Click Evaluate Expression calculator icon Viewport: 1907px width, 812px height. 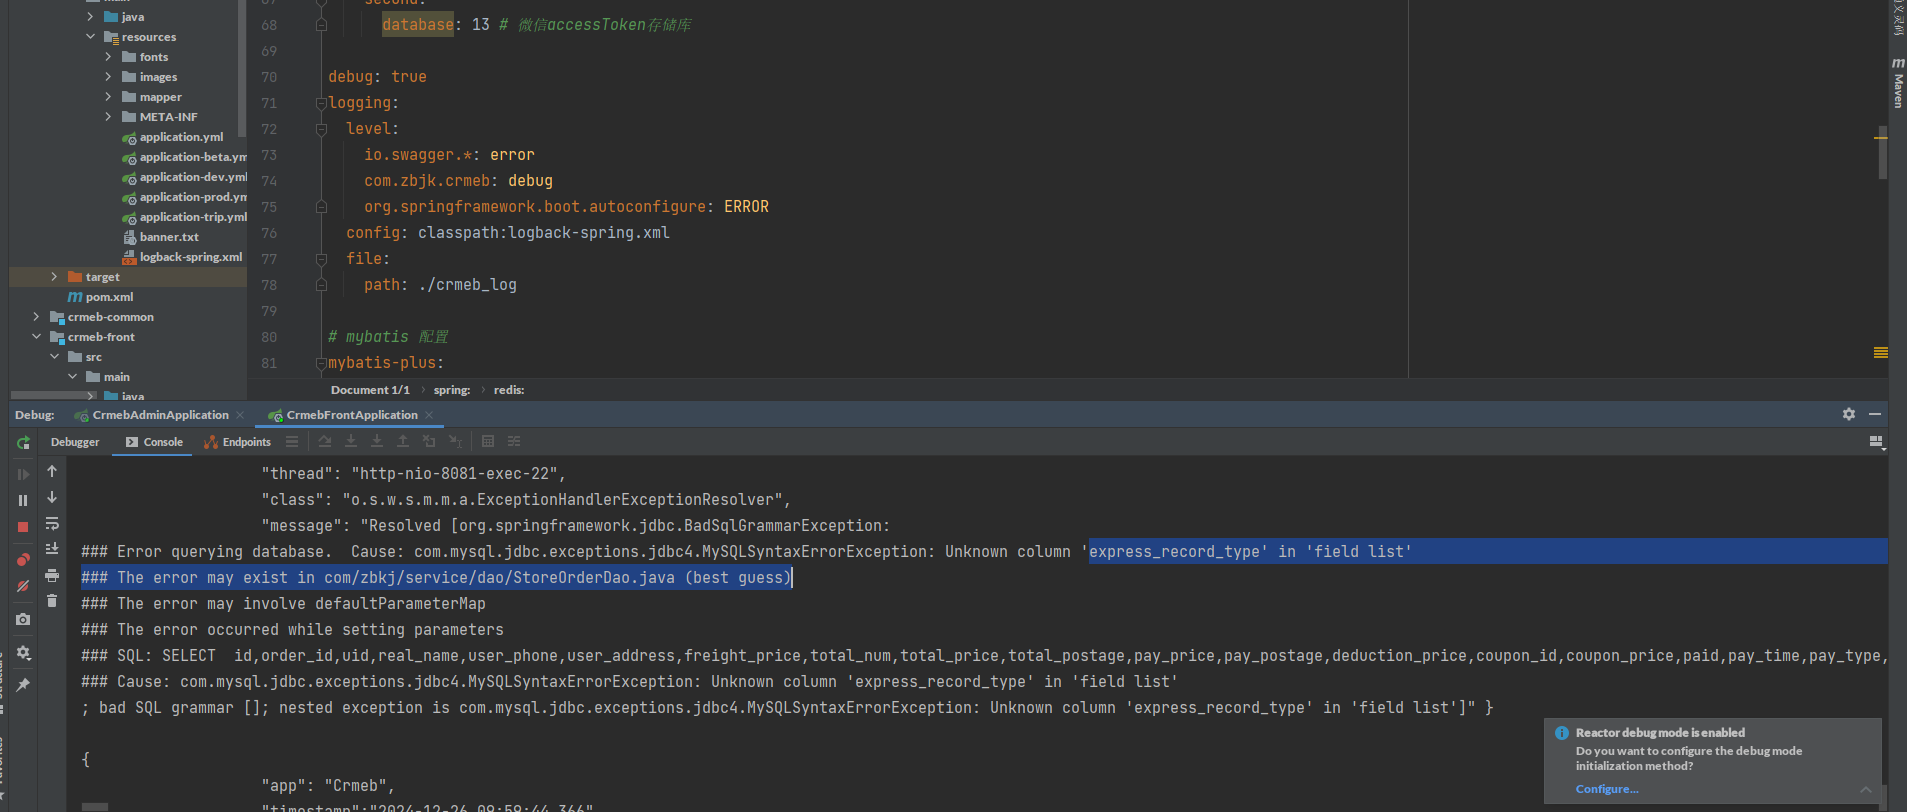pos(488,441)
